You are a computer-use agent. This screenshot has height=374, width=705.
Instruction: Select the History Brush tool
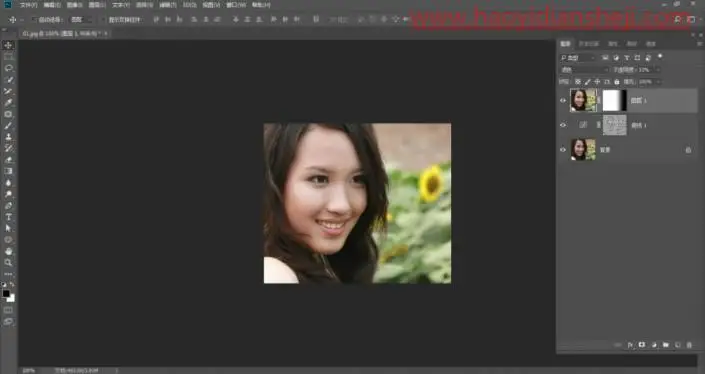point(8,148)
